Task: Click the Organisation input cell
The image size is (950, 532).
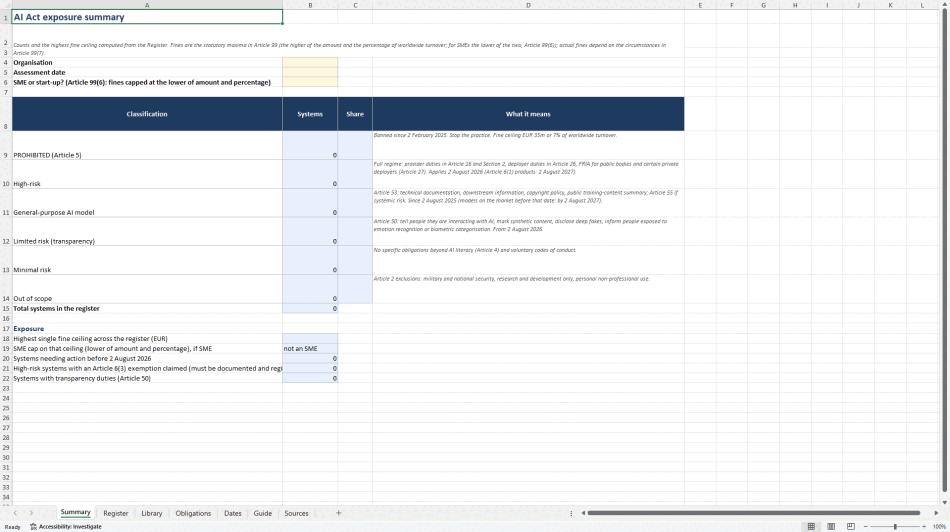Action: (x=310, y=62)
